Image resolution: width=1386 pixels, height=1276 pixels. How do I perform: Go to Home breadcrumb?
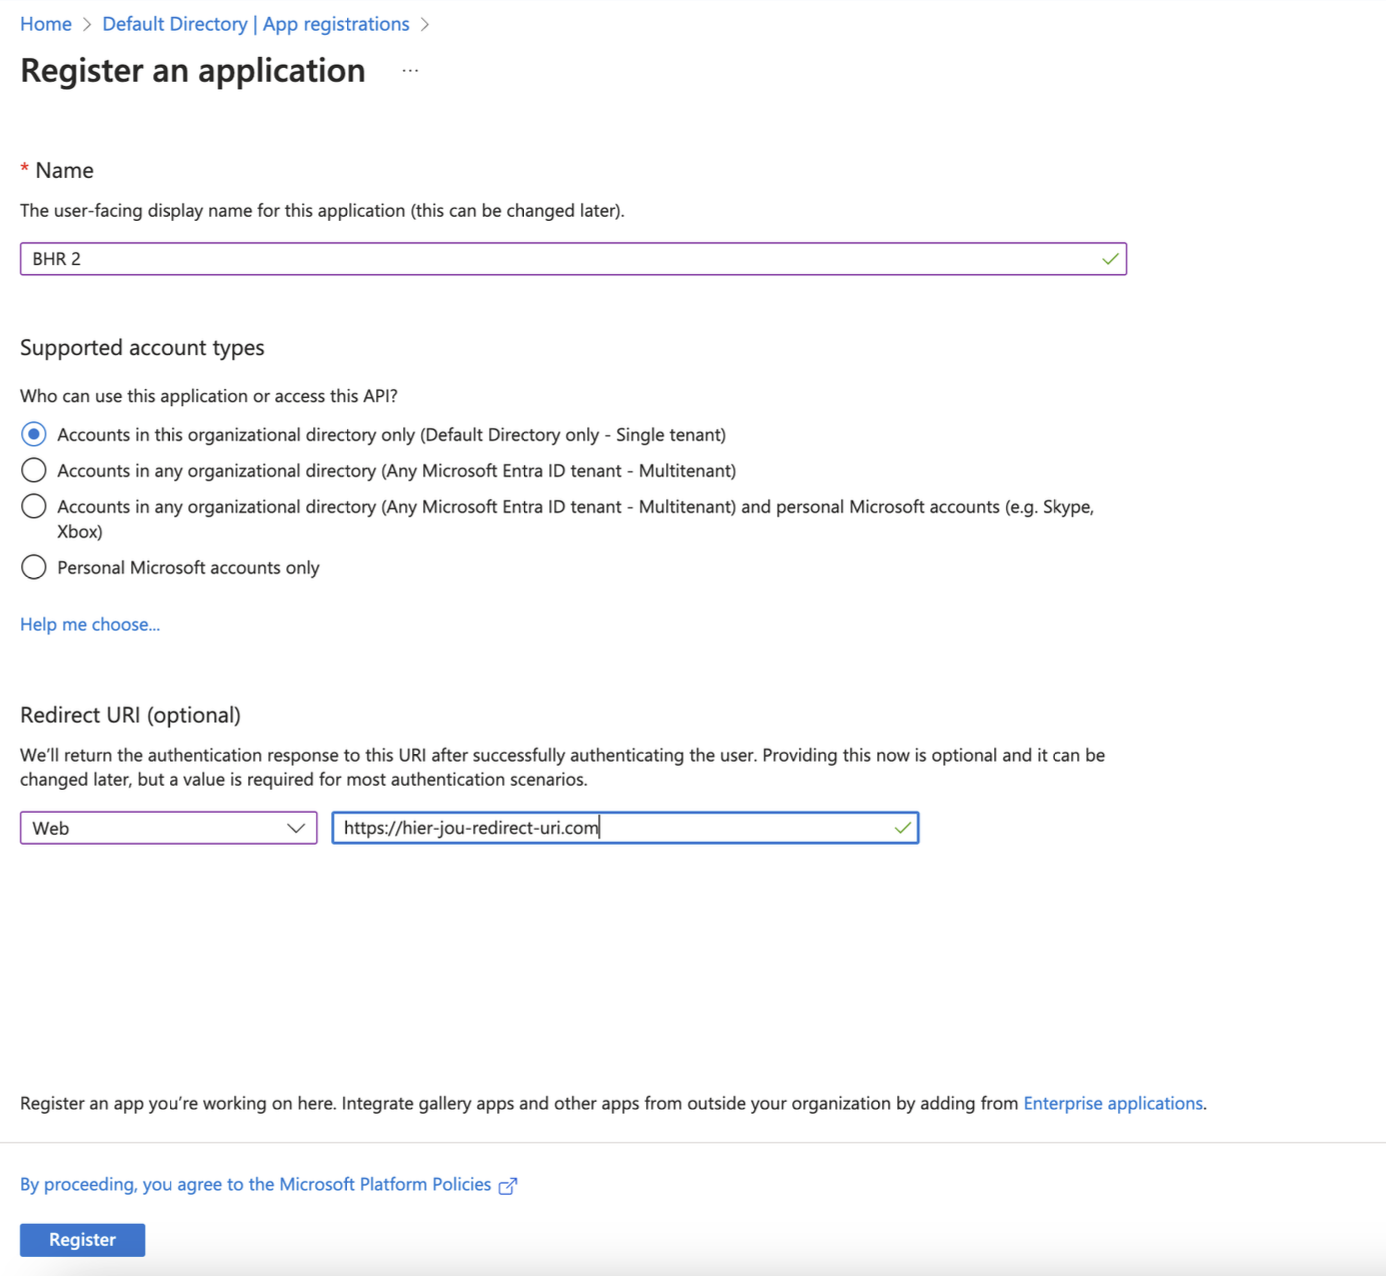(46, 24)
